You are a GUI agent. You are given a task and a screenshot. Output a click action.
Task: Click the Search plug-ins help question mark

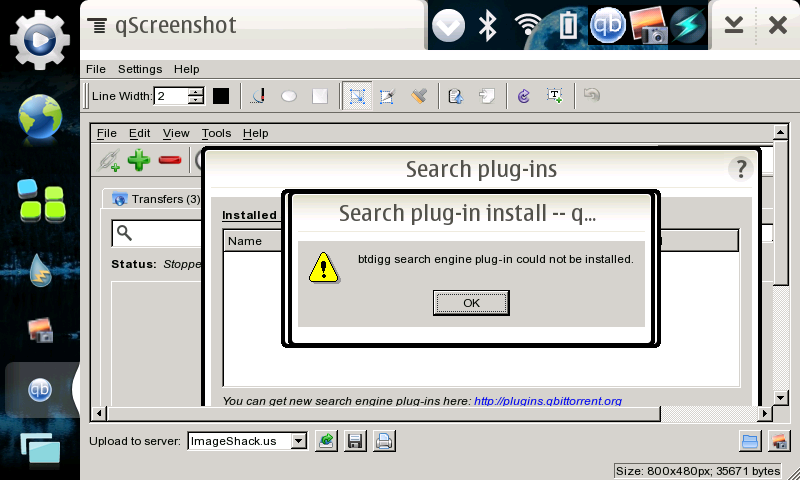(741, 168)
